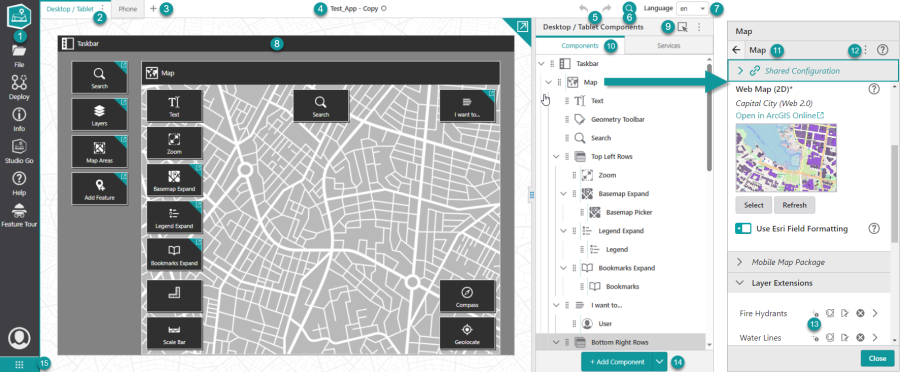Click the Water Lines edit-pencil icon
The width and height of the screenshot is (900, 372).
pyautogui.click(x=844, y=337)
